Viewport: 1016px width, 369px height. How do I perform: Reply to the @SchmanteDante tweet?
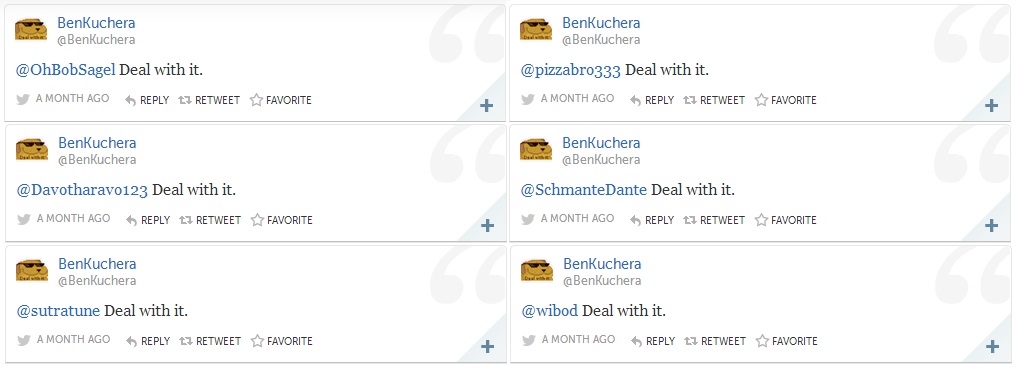pyautogui.click(x=652, y=220)
